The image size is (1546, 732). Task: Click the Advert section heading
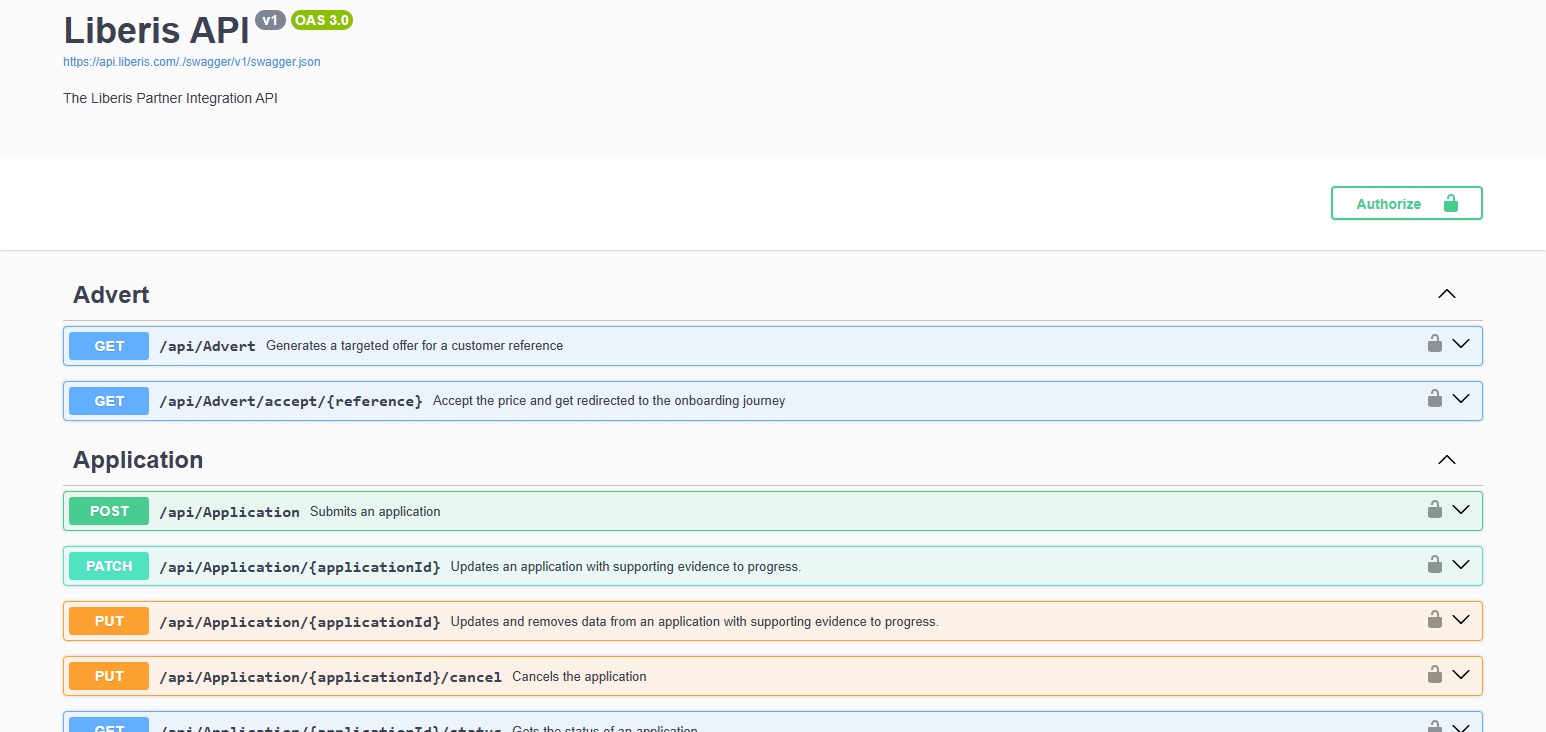111,295
